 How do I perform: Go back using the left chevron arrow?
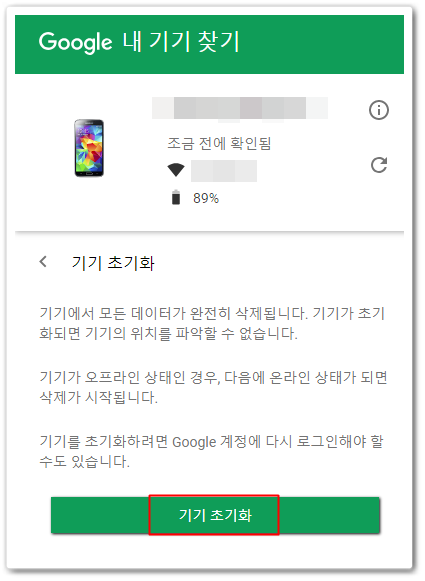tap(43, 262)
